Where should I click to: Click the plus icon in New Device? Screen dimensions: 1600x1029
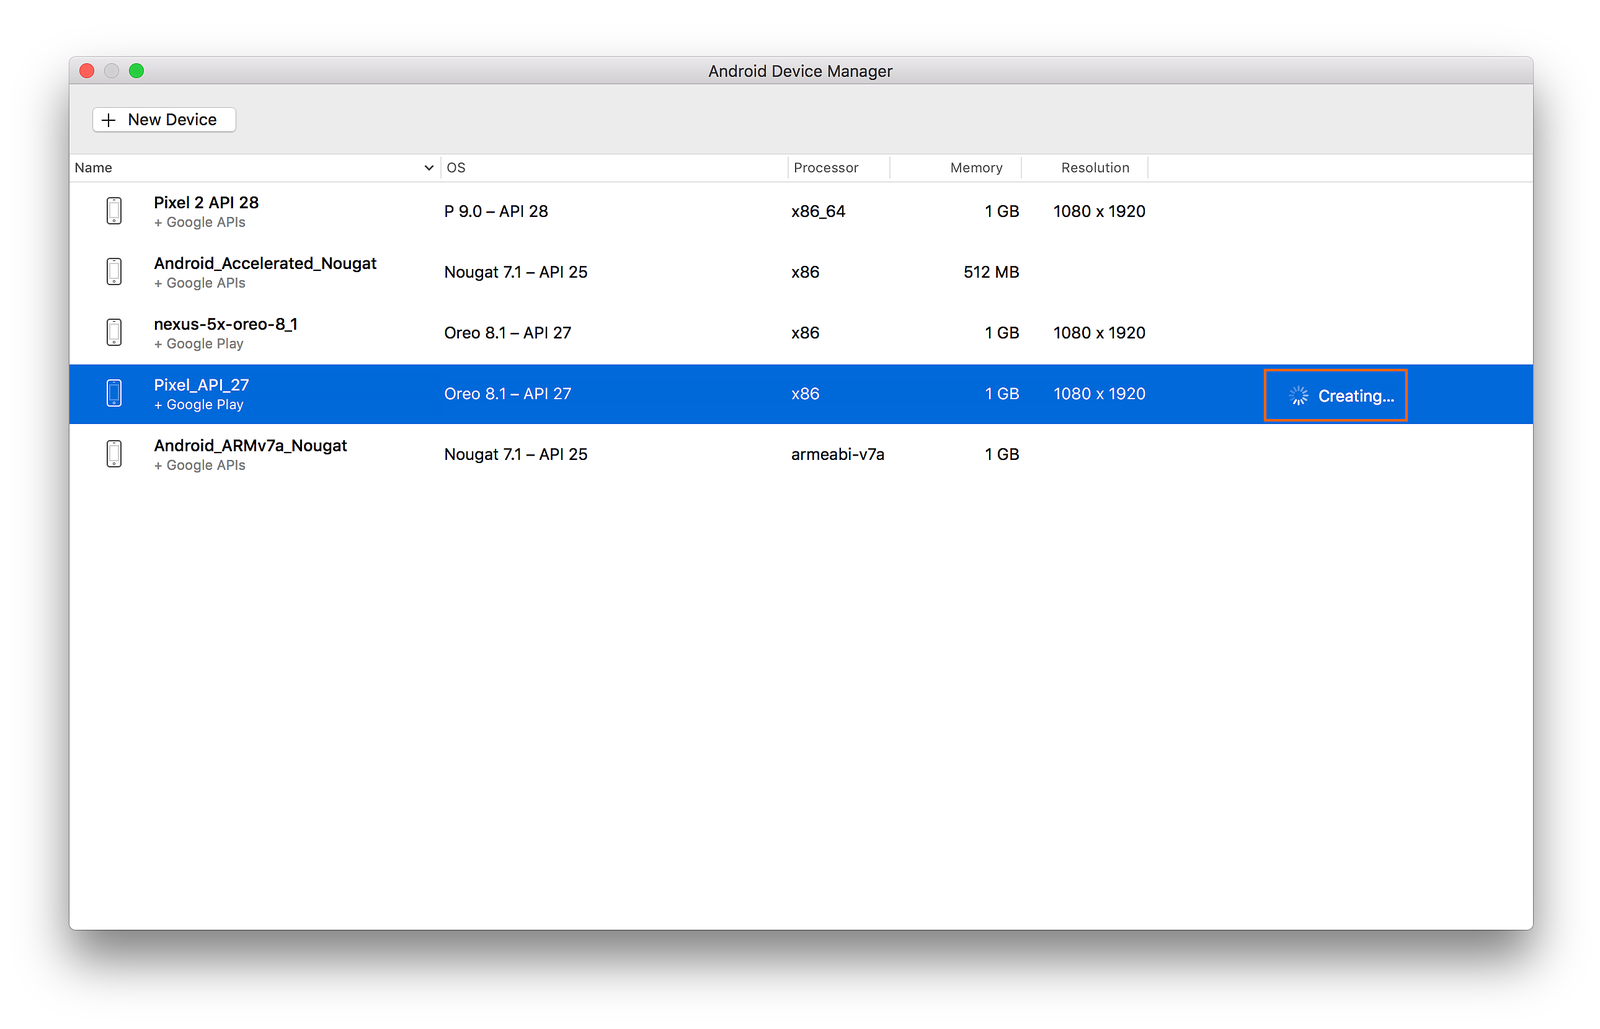109,120
